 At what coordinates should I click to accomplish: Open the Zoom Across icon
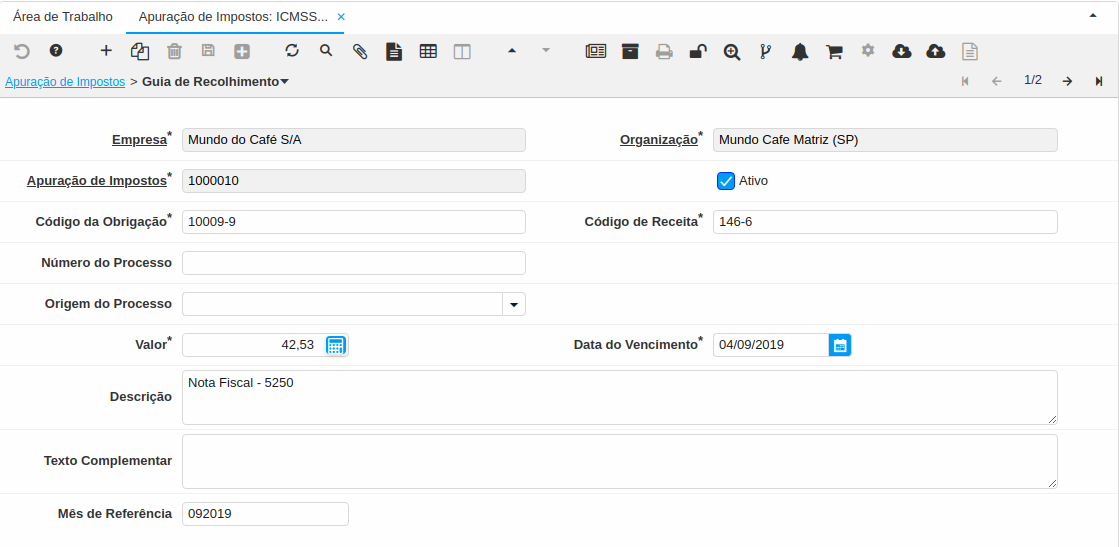click(x=732, y=52)
